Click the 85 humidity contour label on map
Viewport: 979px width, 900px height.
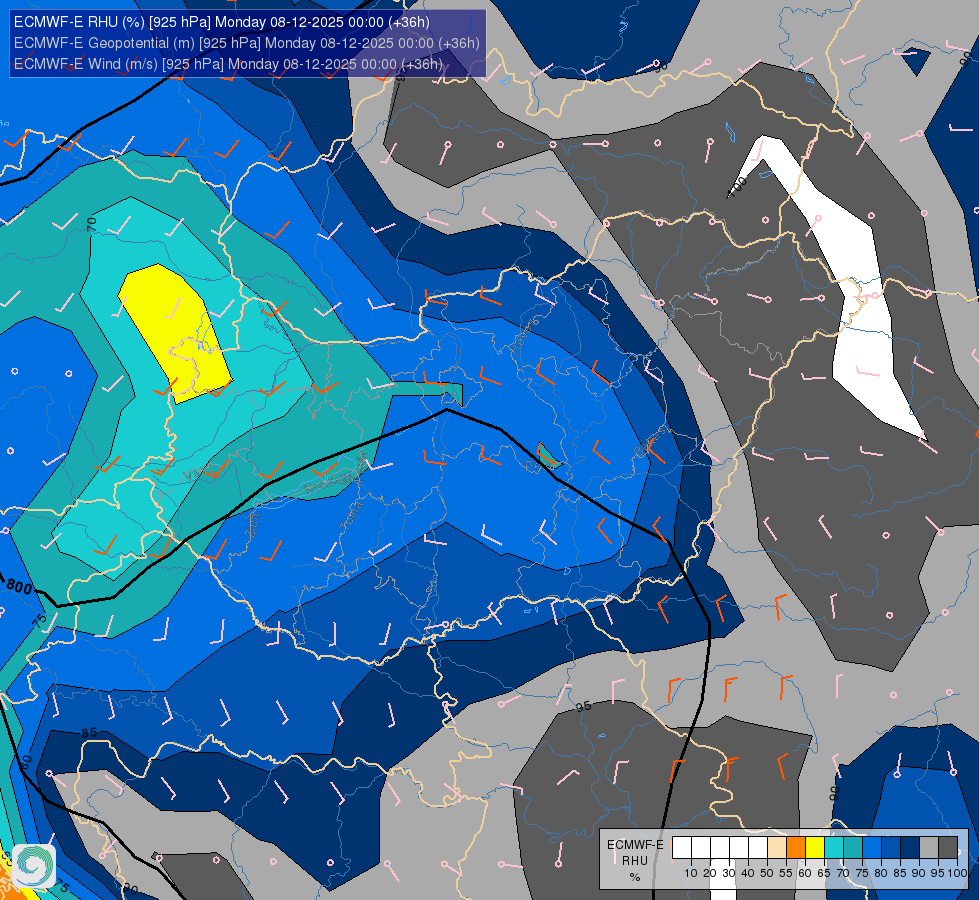[x=89, y=733]
